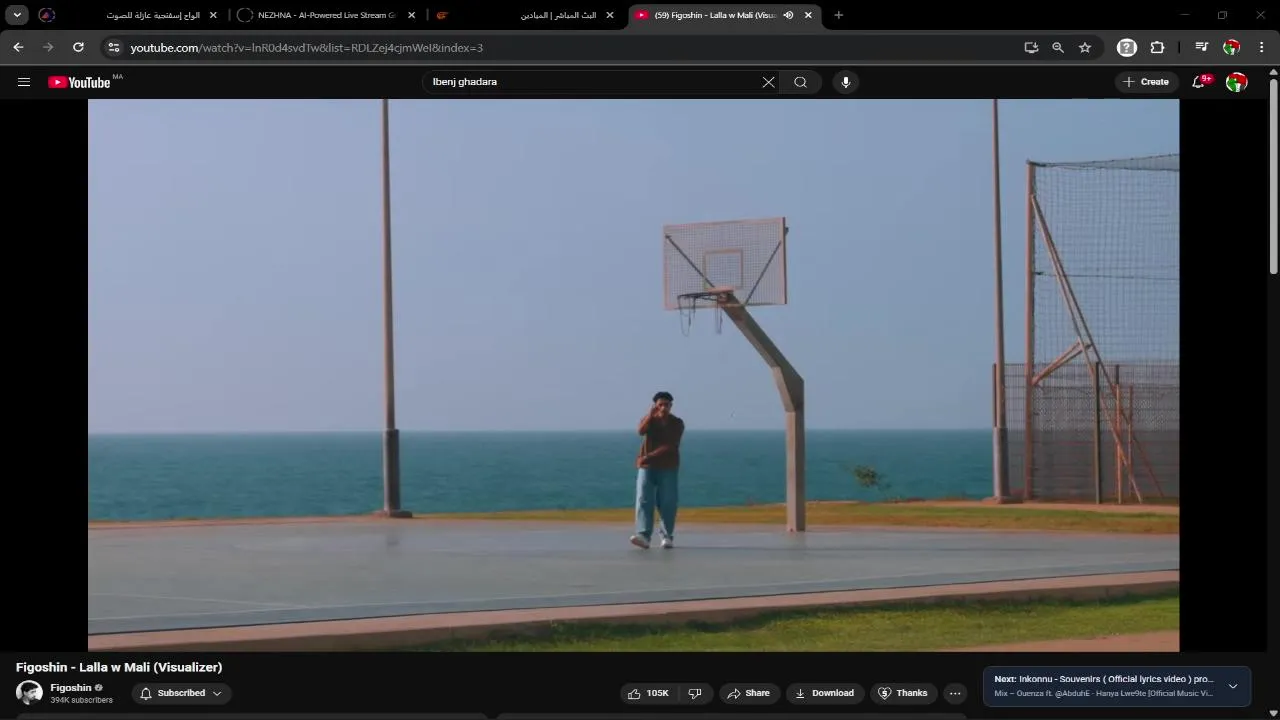The height and width of the screenshot is (720, 1280).
Task: Run search with the magnifier button
Action: pos(800,82)
